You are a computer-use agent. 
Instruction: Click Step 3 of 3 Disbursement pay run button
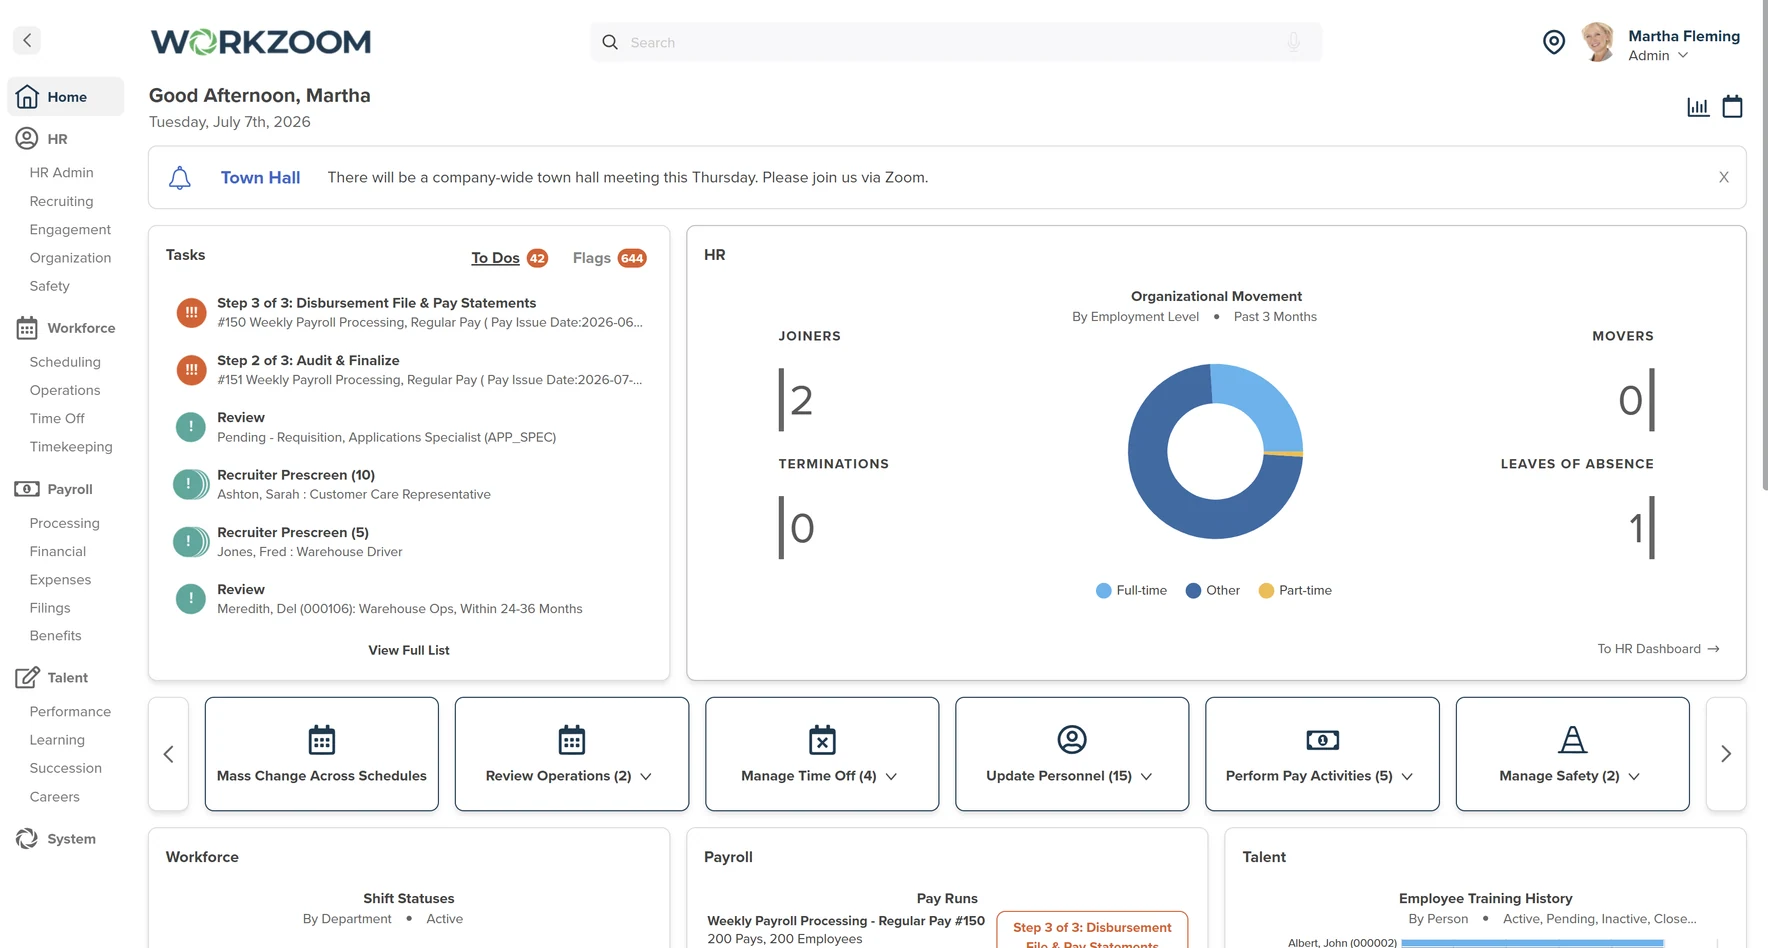1092,930
